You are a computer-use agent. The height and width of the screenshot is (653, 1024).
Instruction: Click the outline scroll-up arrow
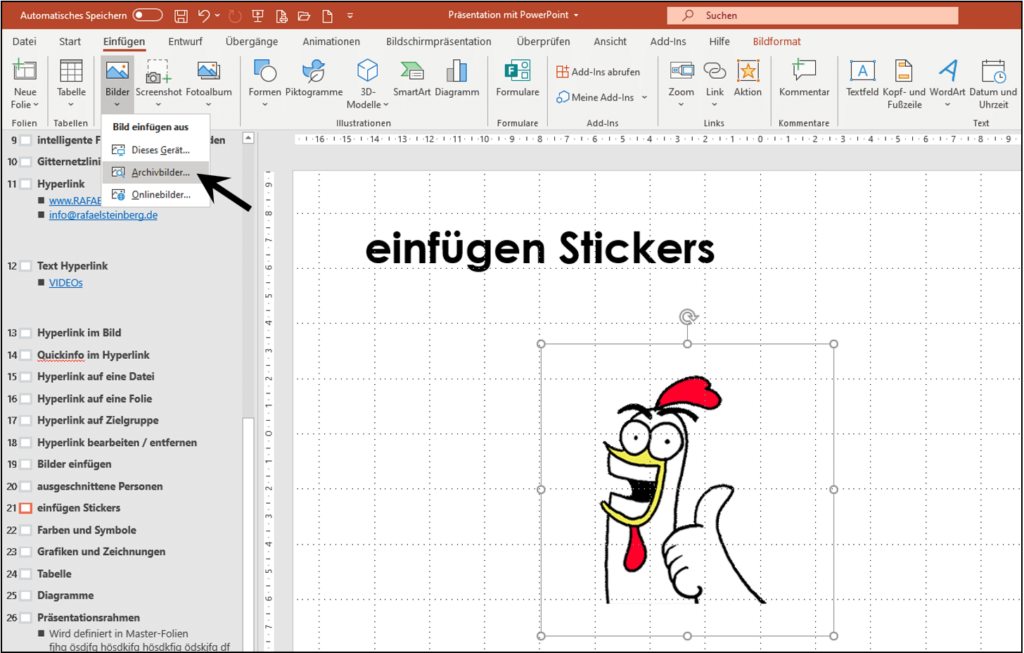coord(248,138)
